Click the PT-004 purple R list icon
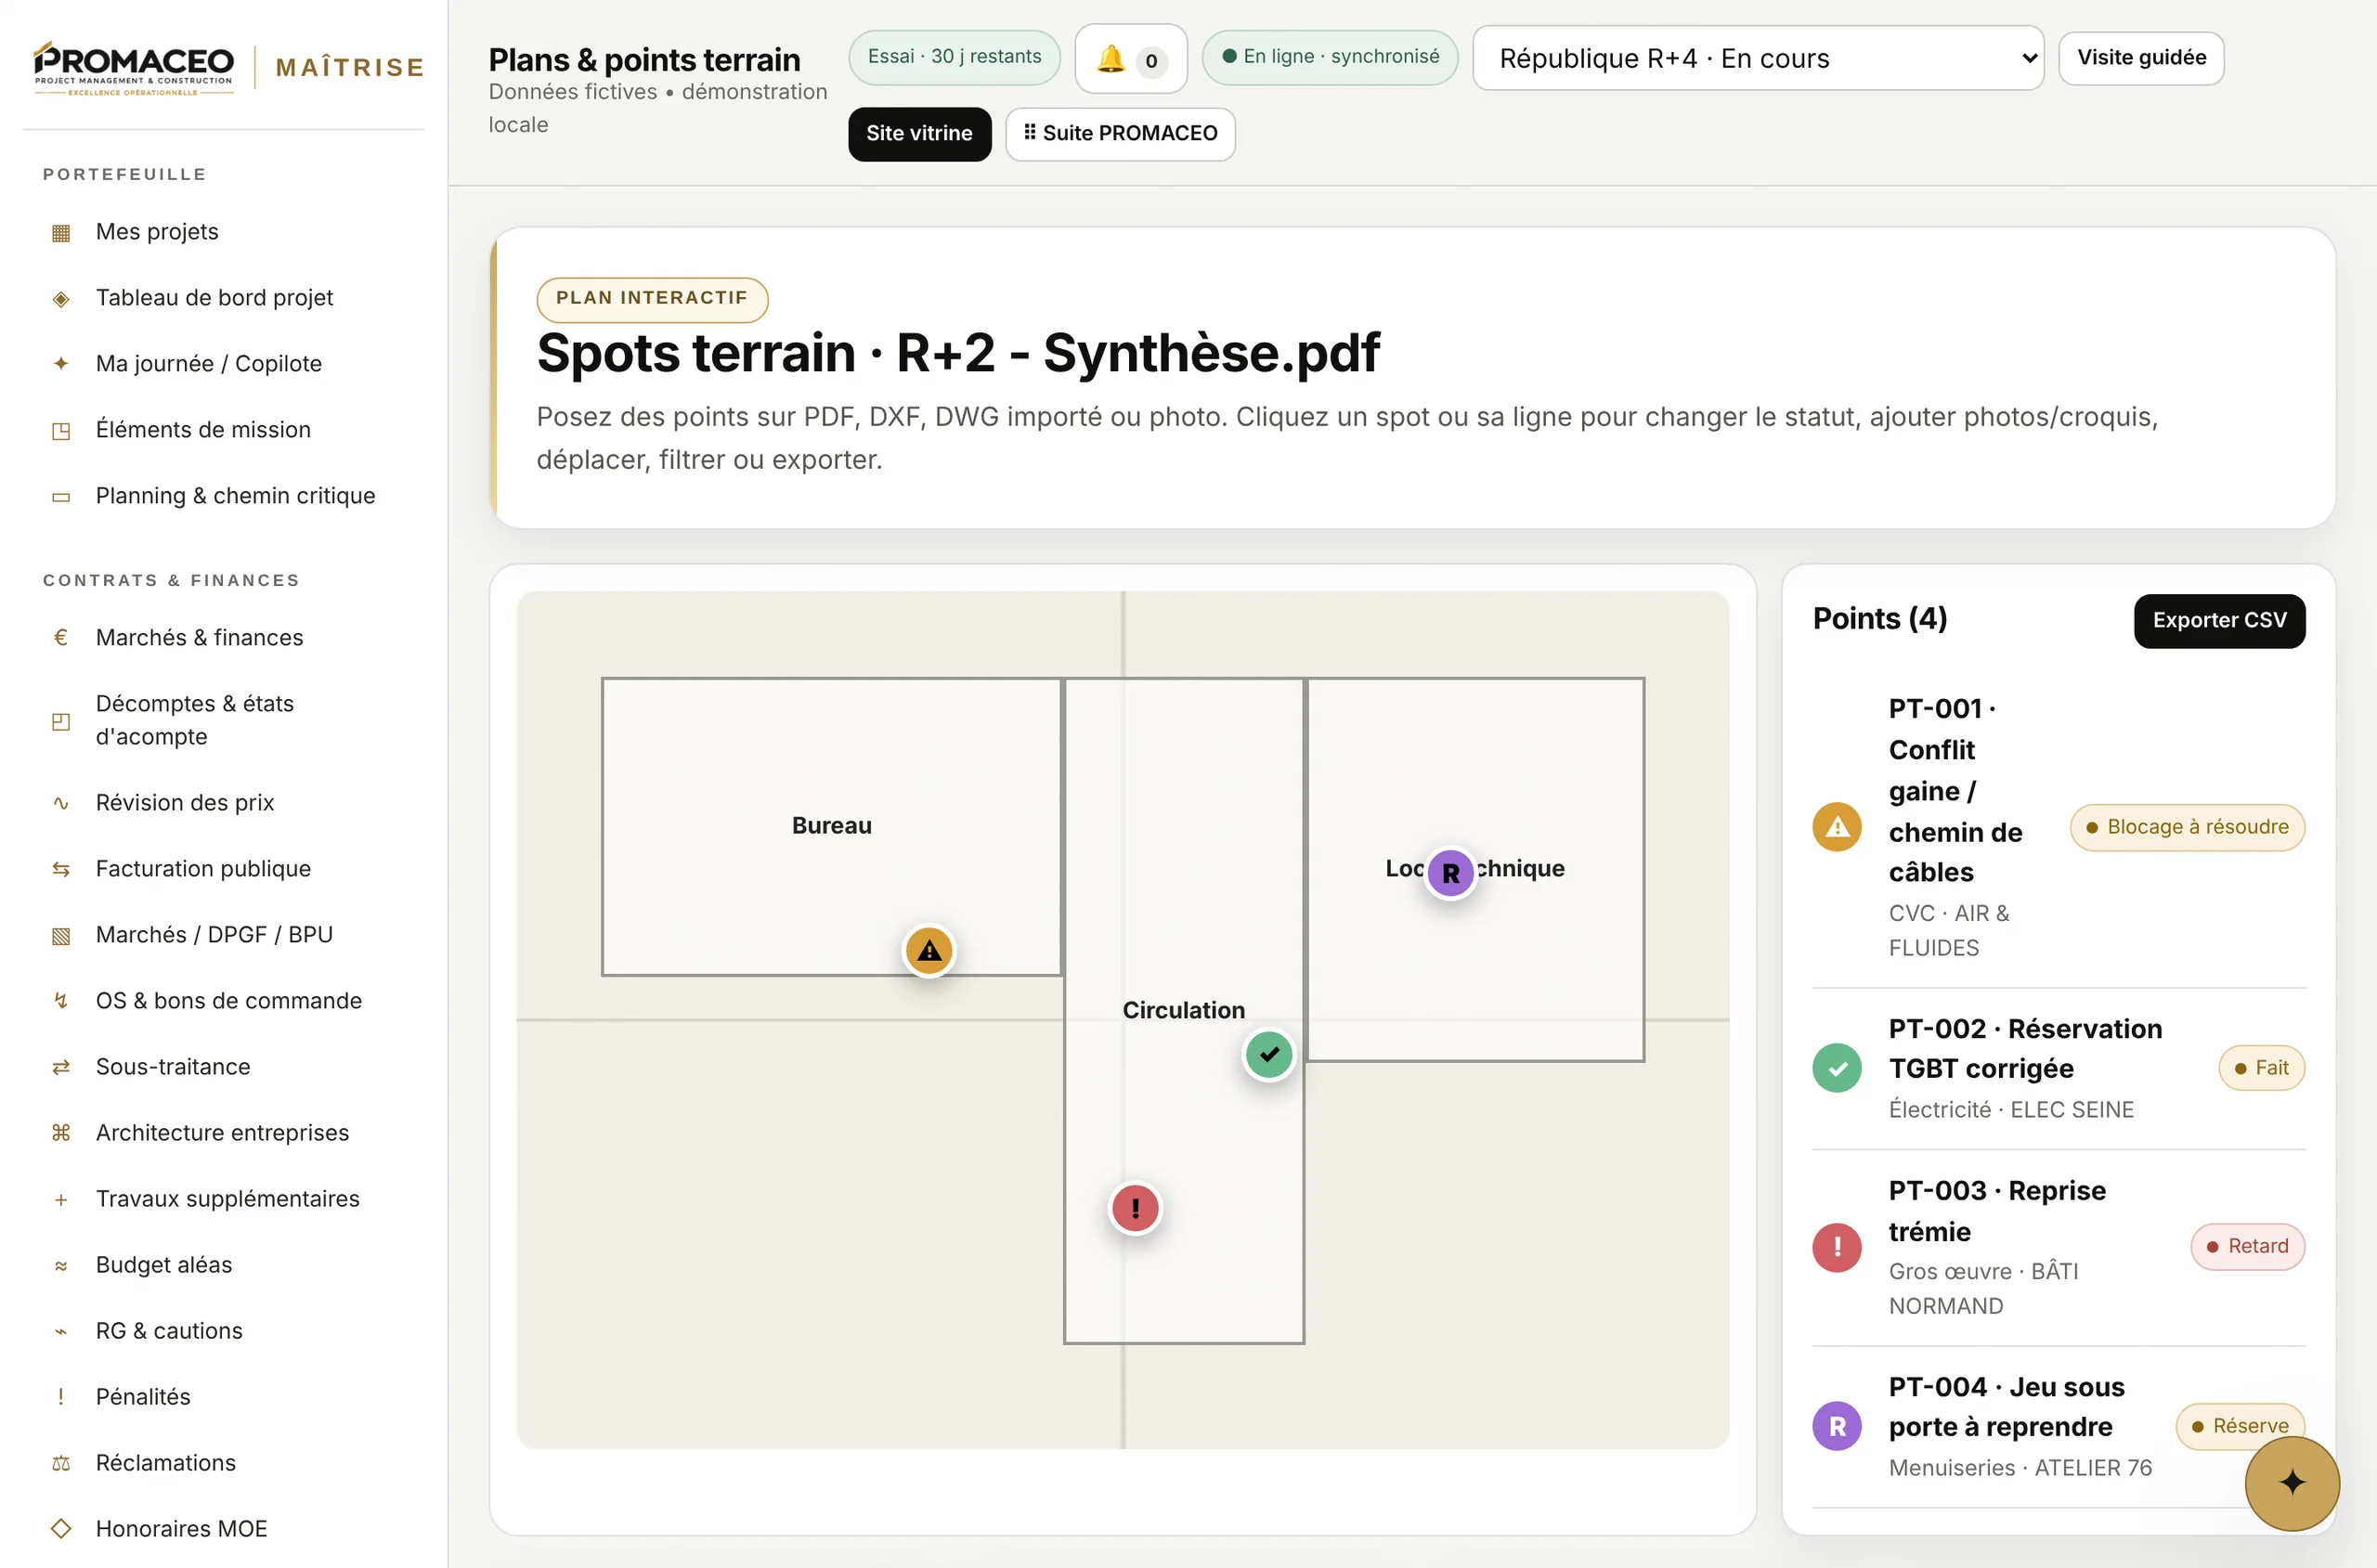 (x=1837, y=1426)
